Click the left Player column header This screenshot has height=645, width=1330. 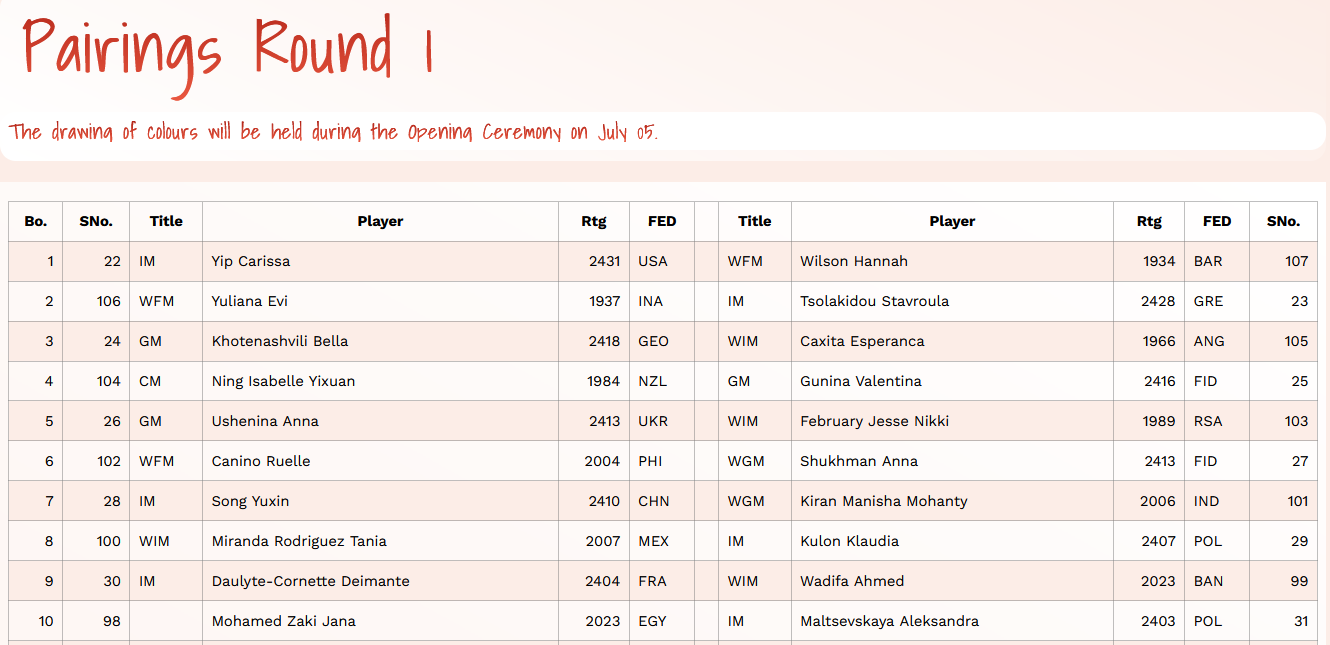pyautogui.click(x=380, y=221)
